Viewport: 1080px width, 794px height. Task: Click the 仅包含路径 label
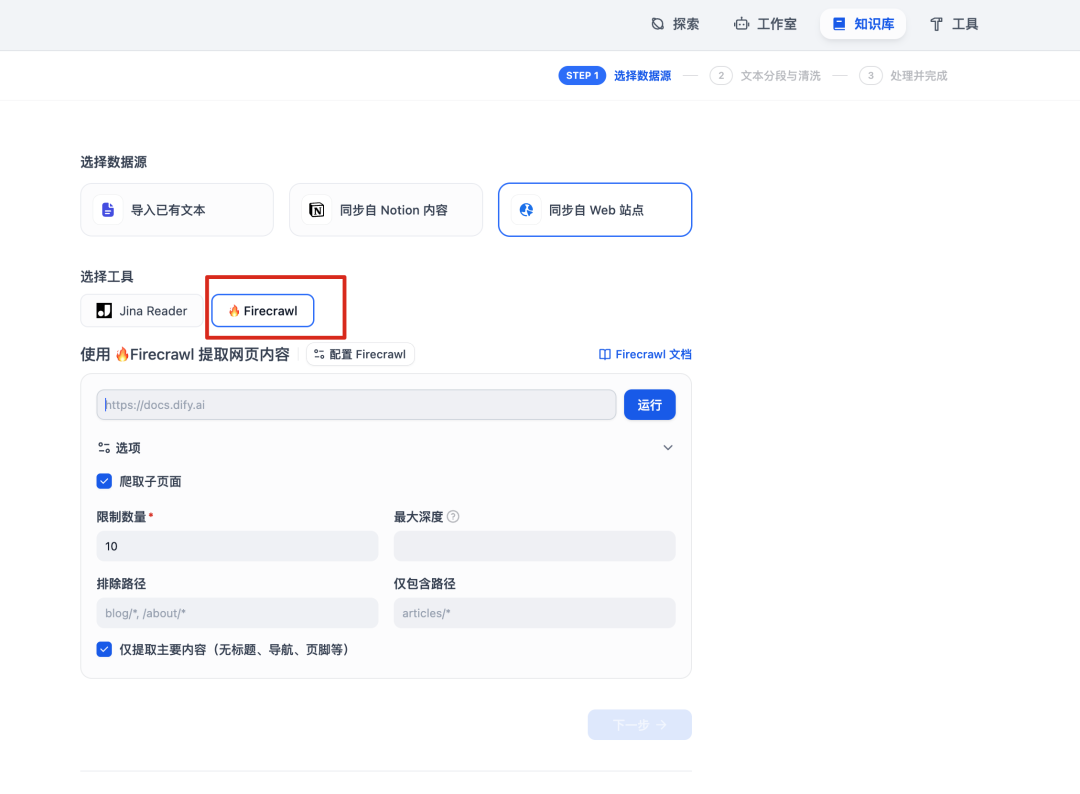coord(425,584)
